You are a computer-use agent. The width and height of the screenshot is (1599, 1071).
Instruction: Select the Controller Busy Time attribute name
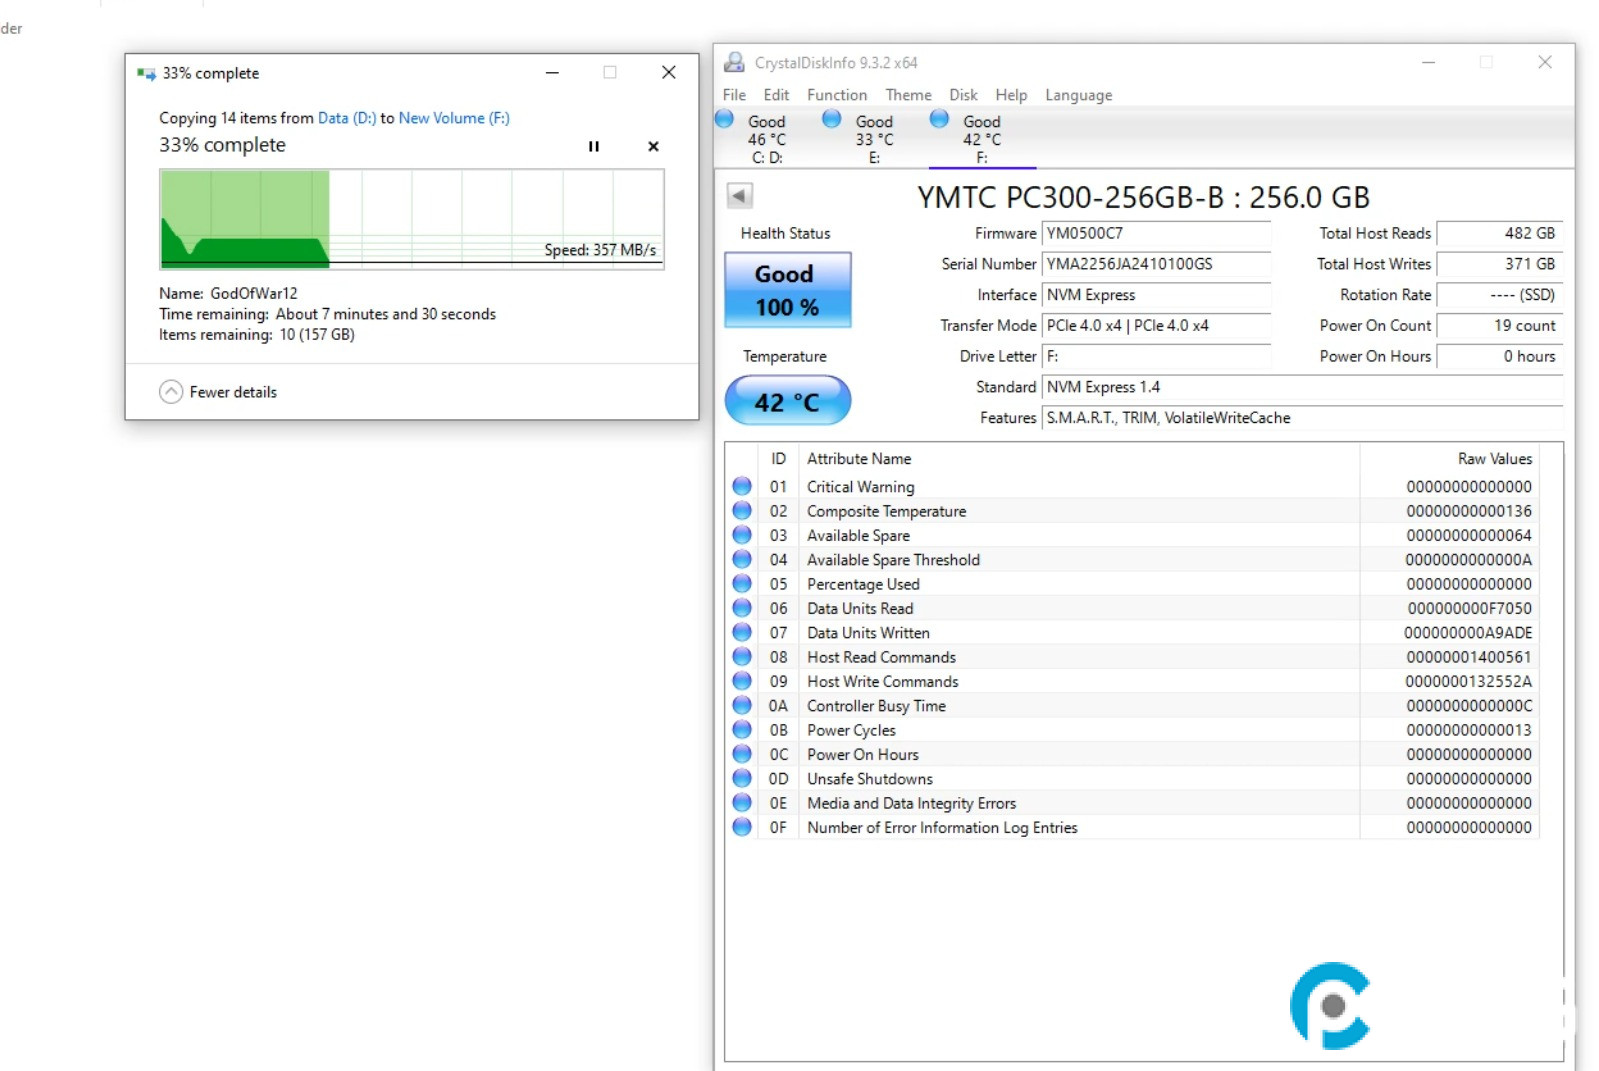click(x=876, y=706)
